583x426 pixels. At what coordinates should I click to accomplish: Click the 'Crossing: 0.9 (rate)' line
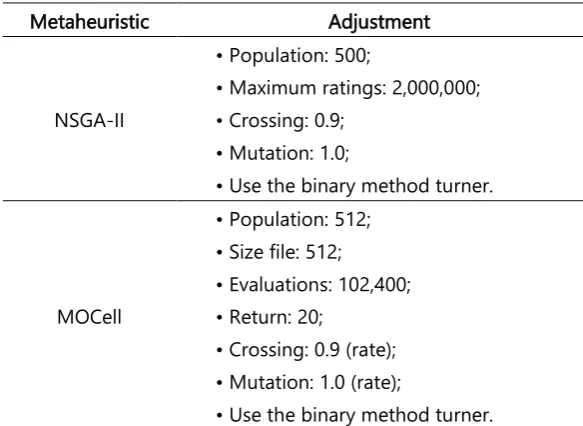[x=312, y=350]
